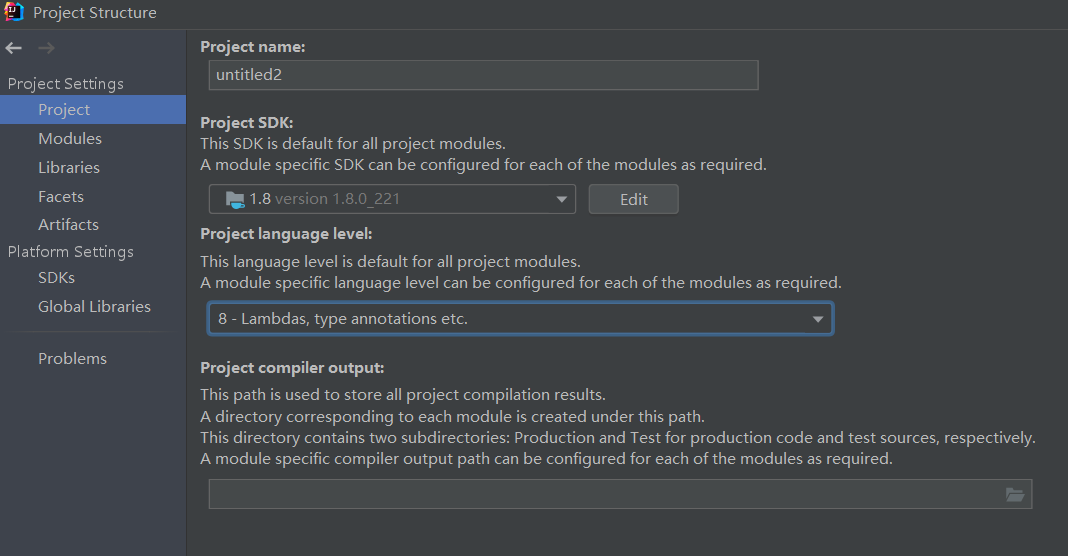Screen dimensions: 1068x556
Task: Click the IntelliJ IDEA logo icon
Action: coord(14,13)
